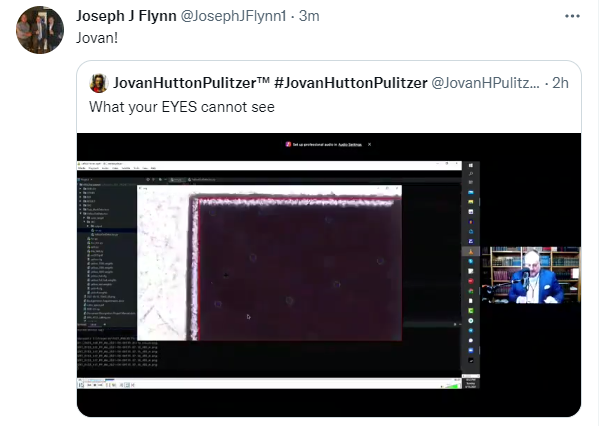Play the embedded video in the quoted tweet
The height and width of the screenshot is (426, 611).
(329, 275)
